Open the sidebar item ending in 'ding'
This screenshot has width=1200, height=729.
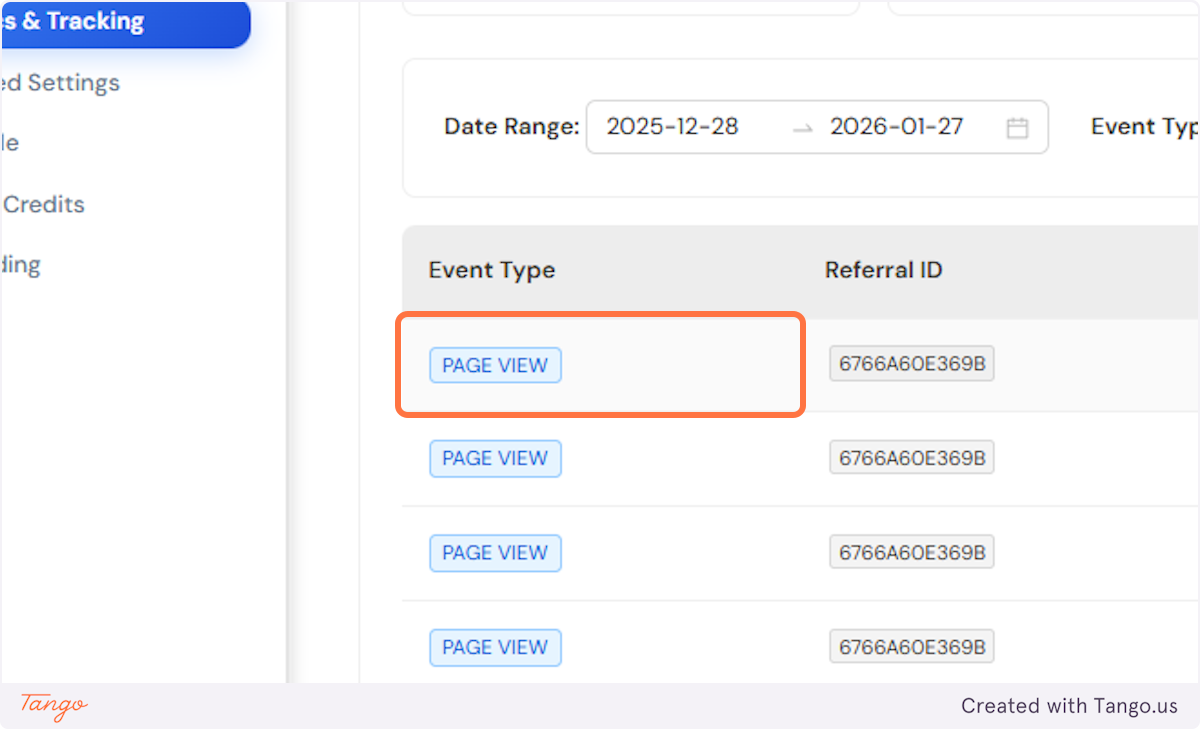pos(20,265)
